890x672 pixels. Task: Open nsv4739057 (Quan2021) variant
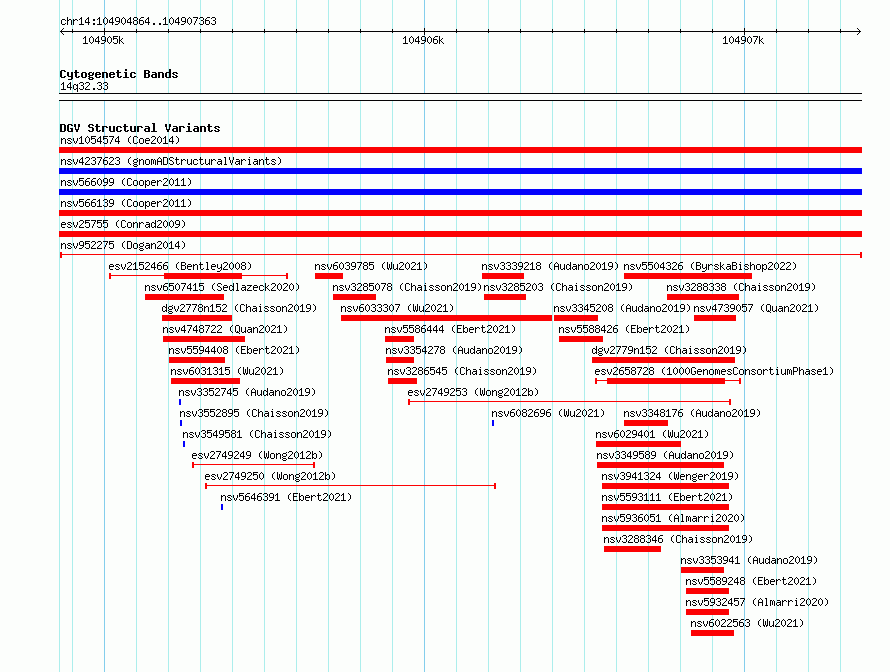pos(757,308)
